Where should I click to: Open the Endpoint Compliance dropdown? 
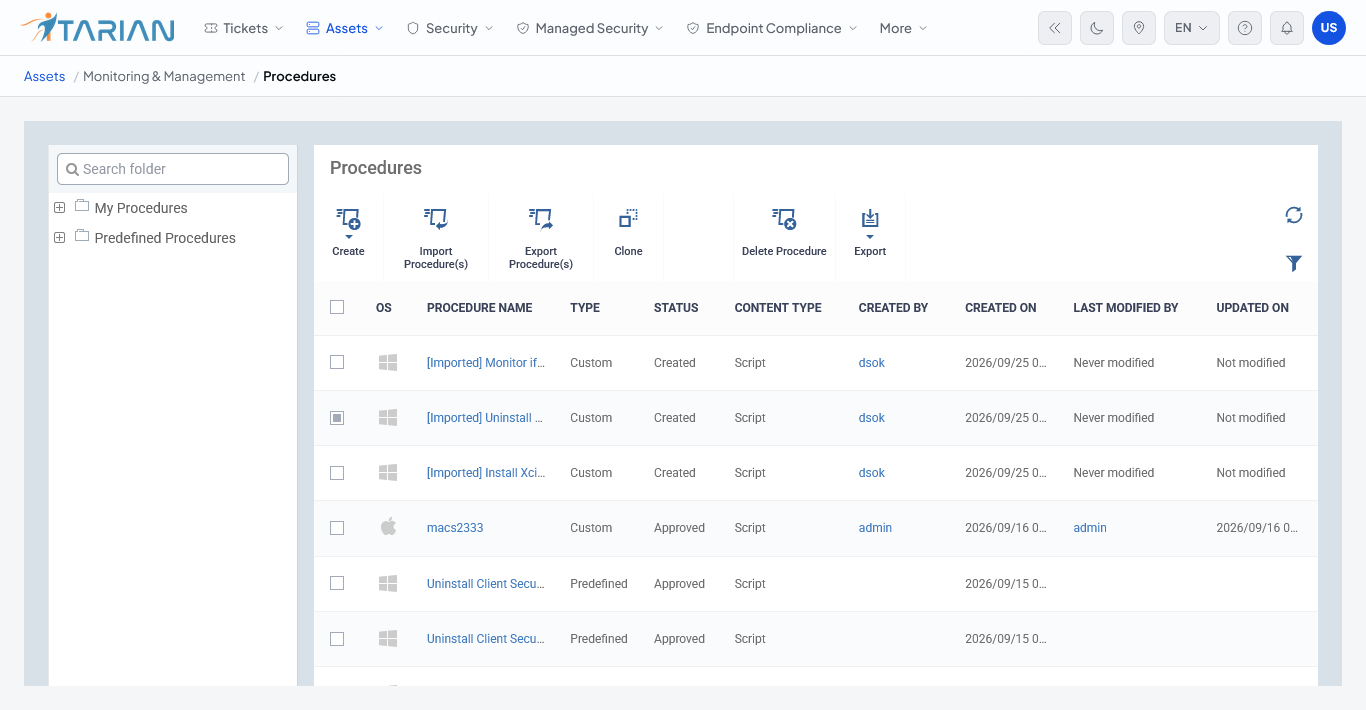click(772, 28)
